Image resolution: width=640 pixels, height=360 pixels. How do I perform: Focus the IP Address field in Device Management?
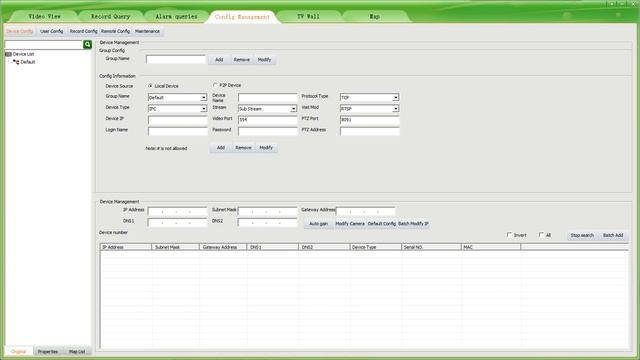[x=178, y=211]
